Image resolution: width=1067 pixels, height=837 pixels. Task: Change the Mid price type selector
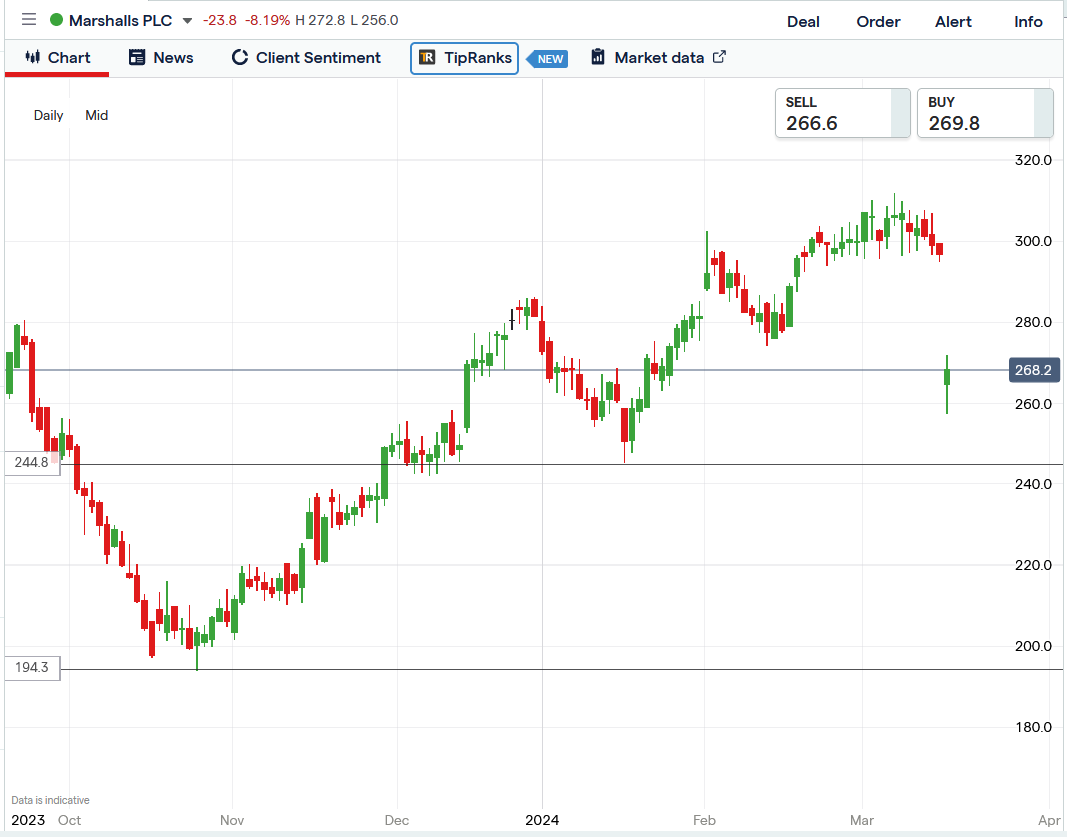point(97,115)
